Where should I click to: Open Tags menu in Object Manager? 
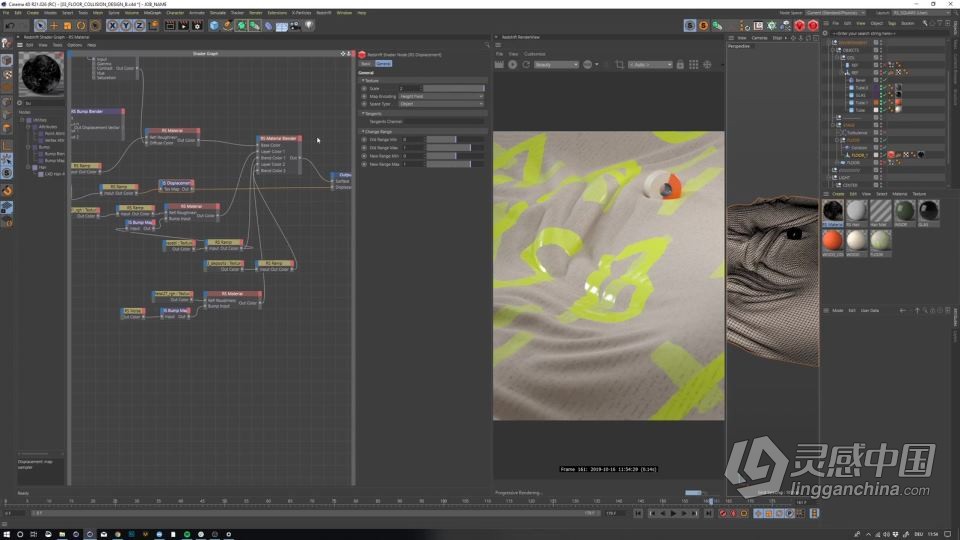pyautogui.click(x=892, y=23)
